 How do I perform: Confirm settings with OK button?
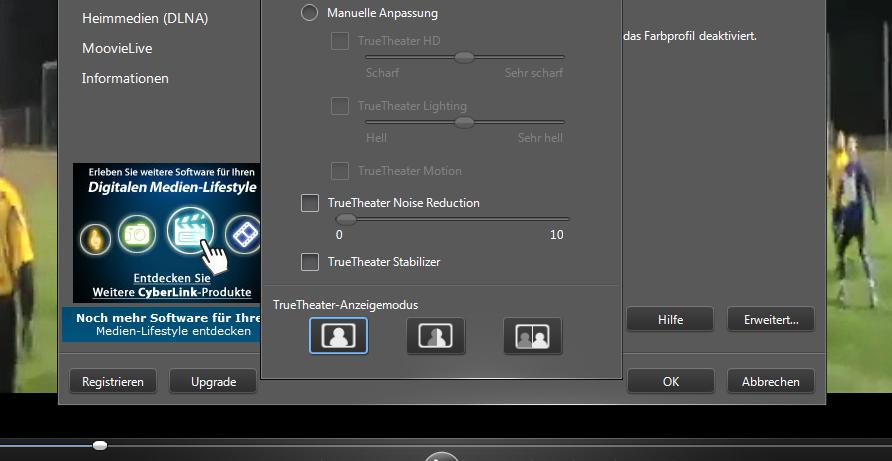pyautogui.click(x=671, y=381)
